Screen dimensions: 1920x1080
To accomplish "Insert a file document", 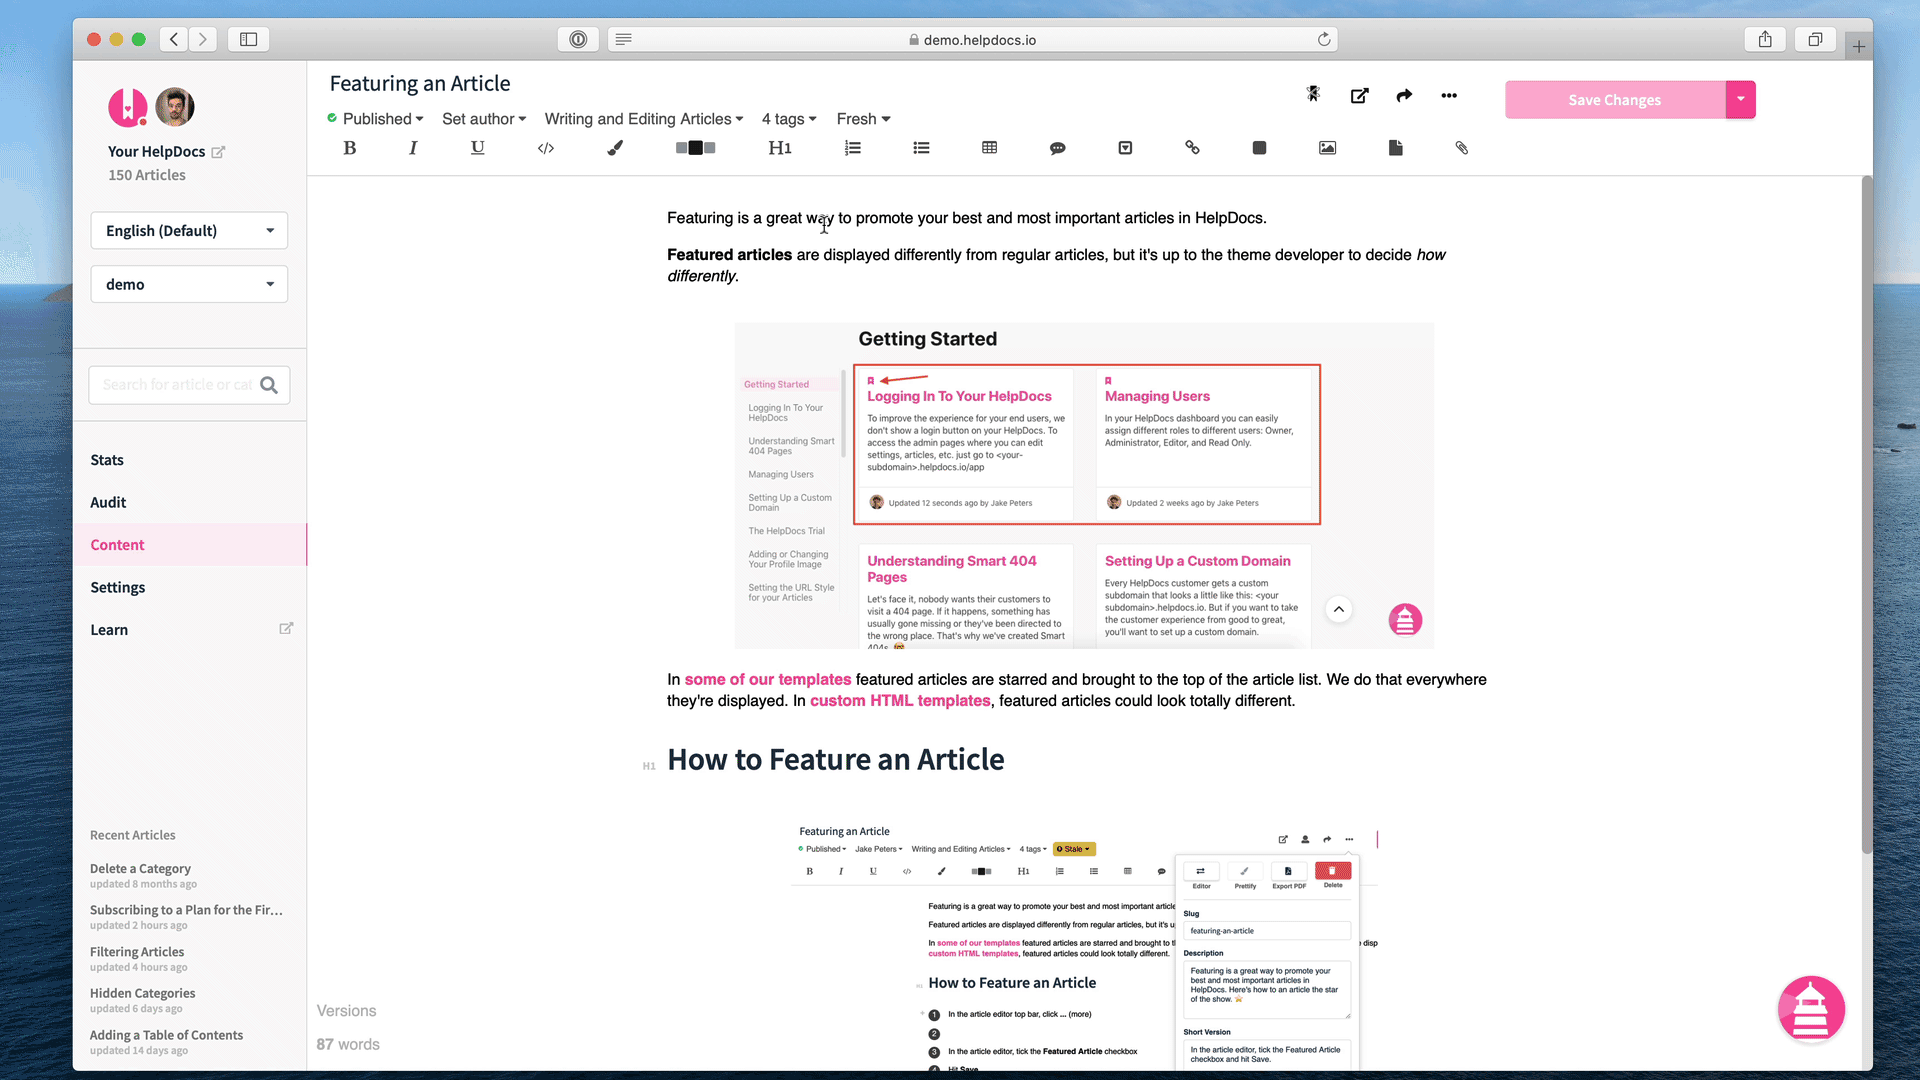I will (x=1395, y=148).
